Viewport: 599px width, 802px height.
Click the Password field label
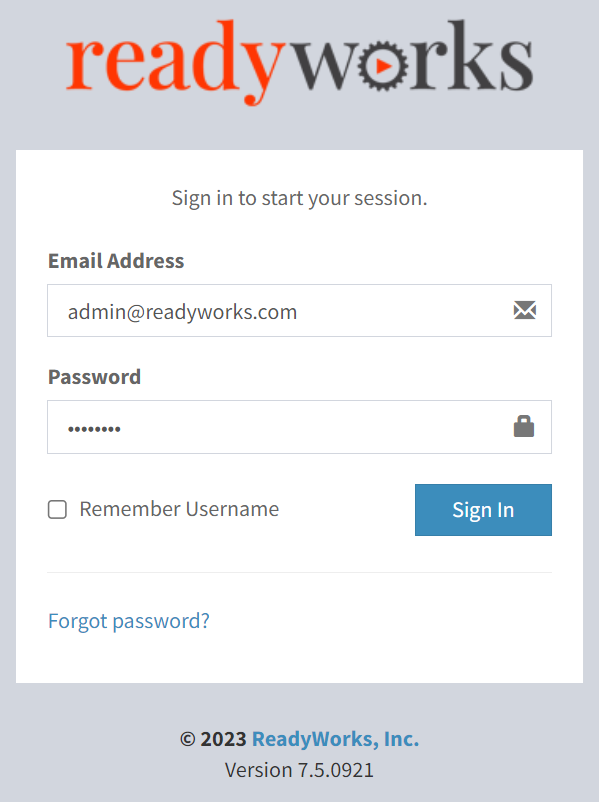[94, 377]
